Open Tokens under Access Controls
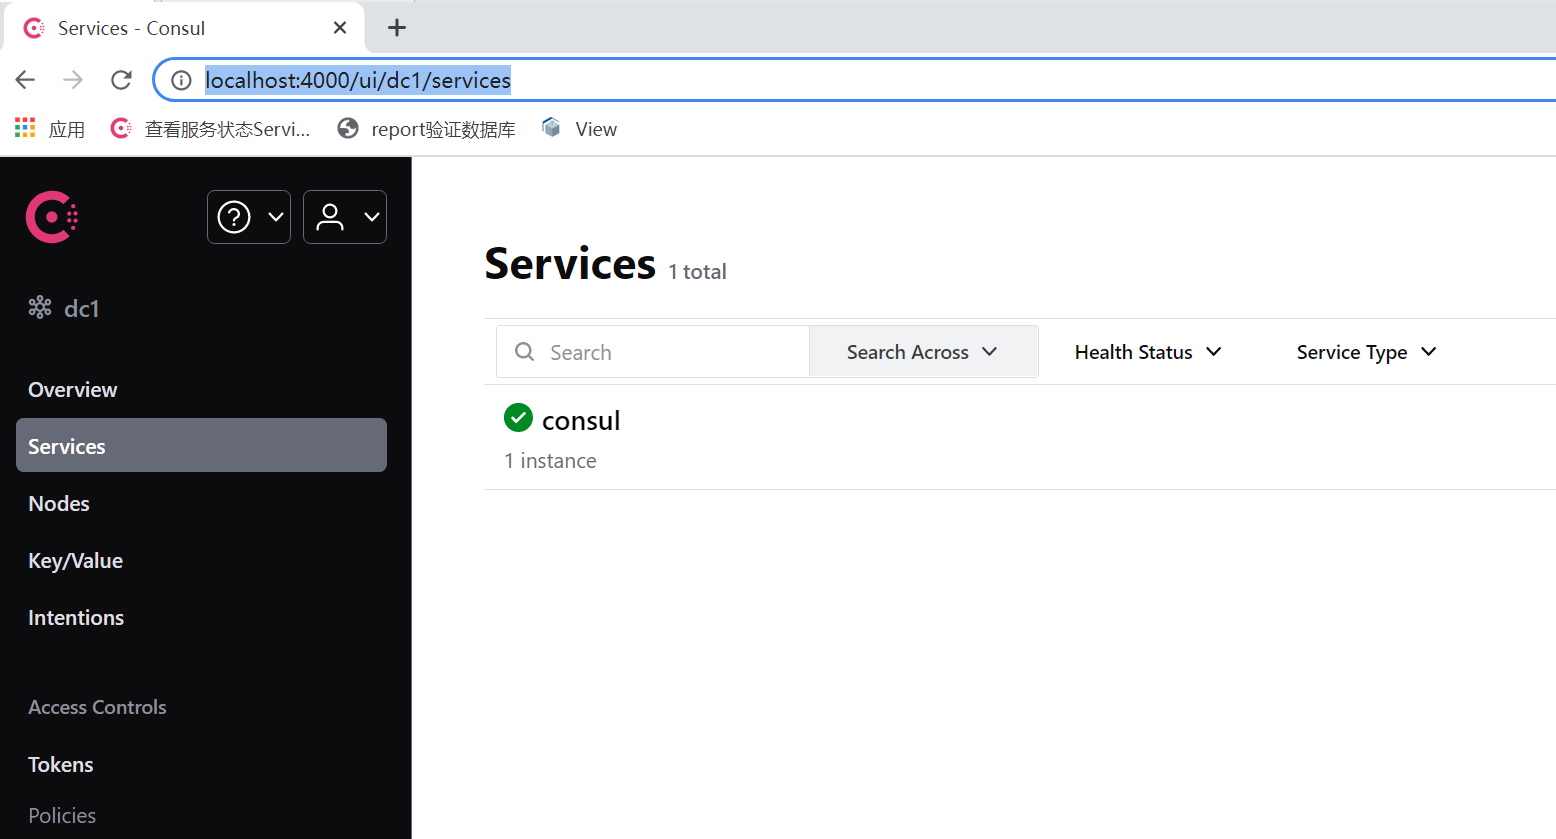The height and width of the screenshot is (839, 1556). pyautogui.click(x=60, y=765)
